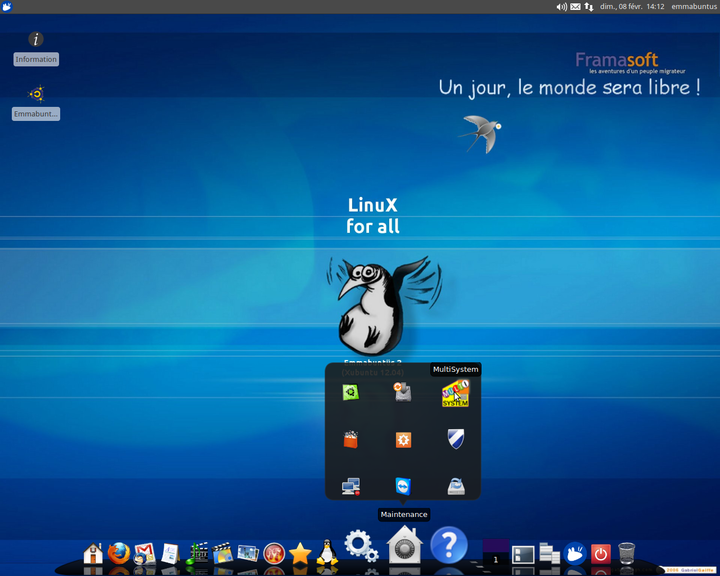Image resolution: width=720 pixels, height=576 pixels.
Task: Open the stacked windows list dock icon
Action: coord(549,553)
